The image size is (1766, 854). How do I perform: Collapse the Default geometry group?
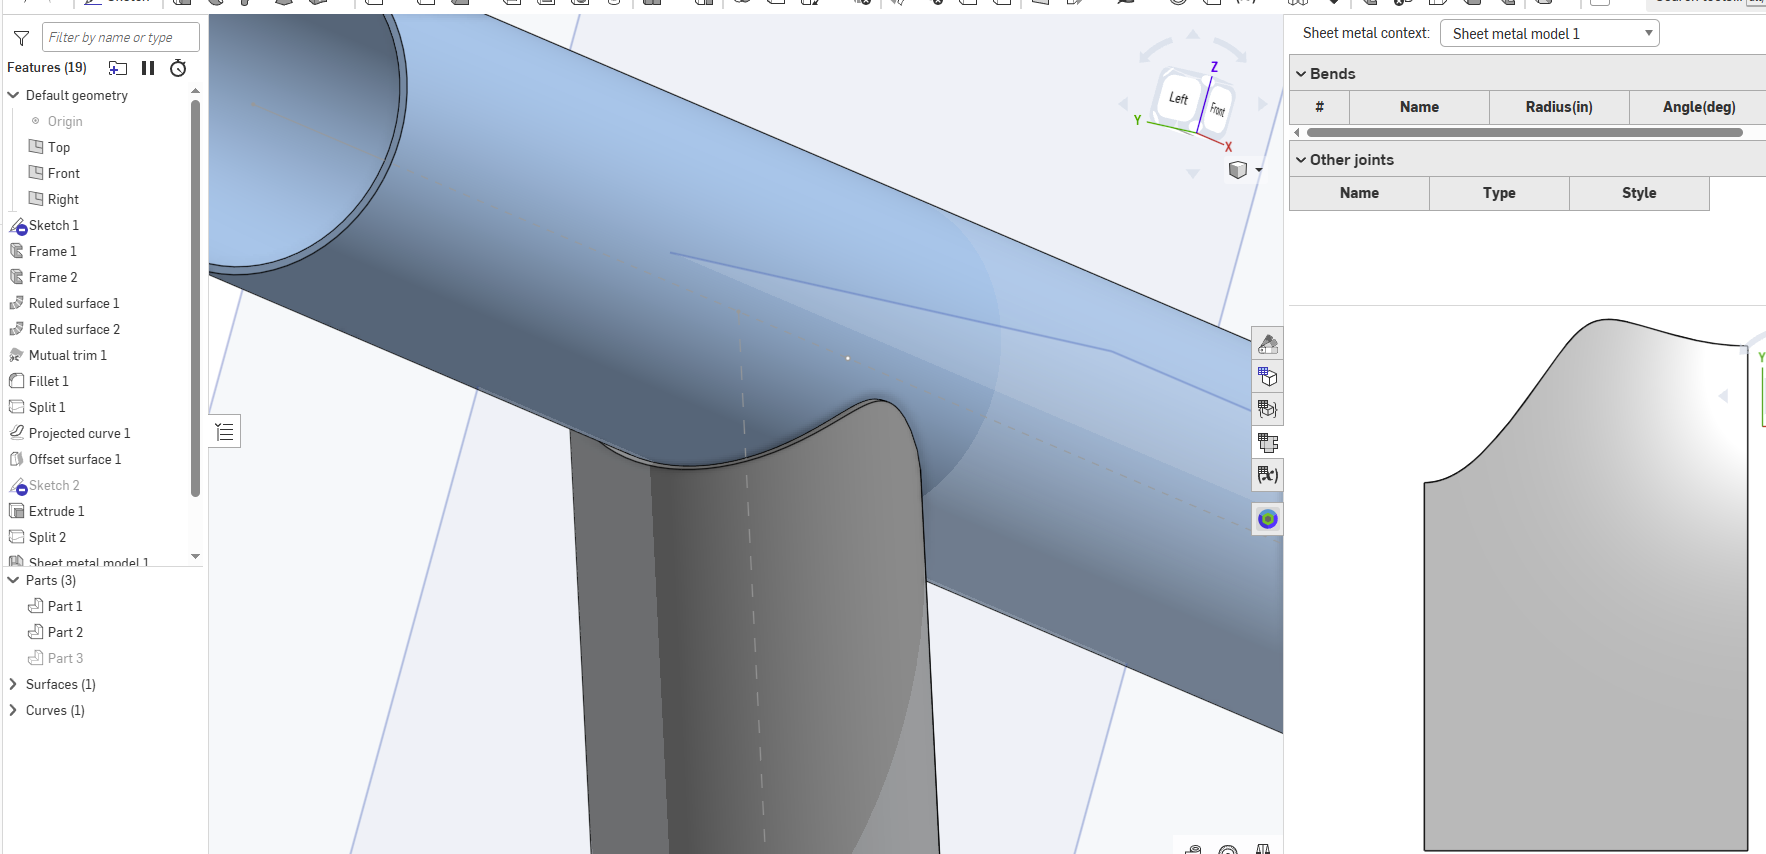(13, 95)
